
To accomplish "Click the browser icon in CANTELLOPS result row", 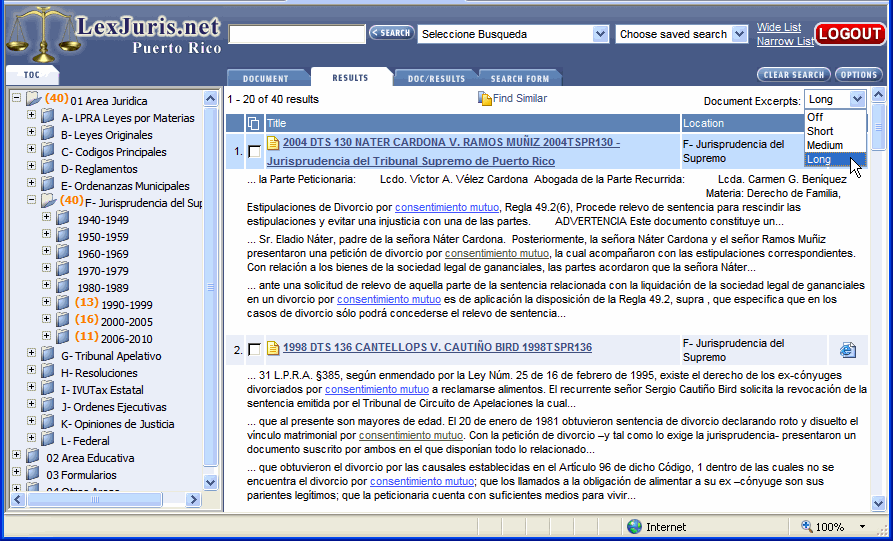I will pos(847,350).
